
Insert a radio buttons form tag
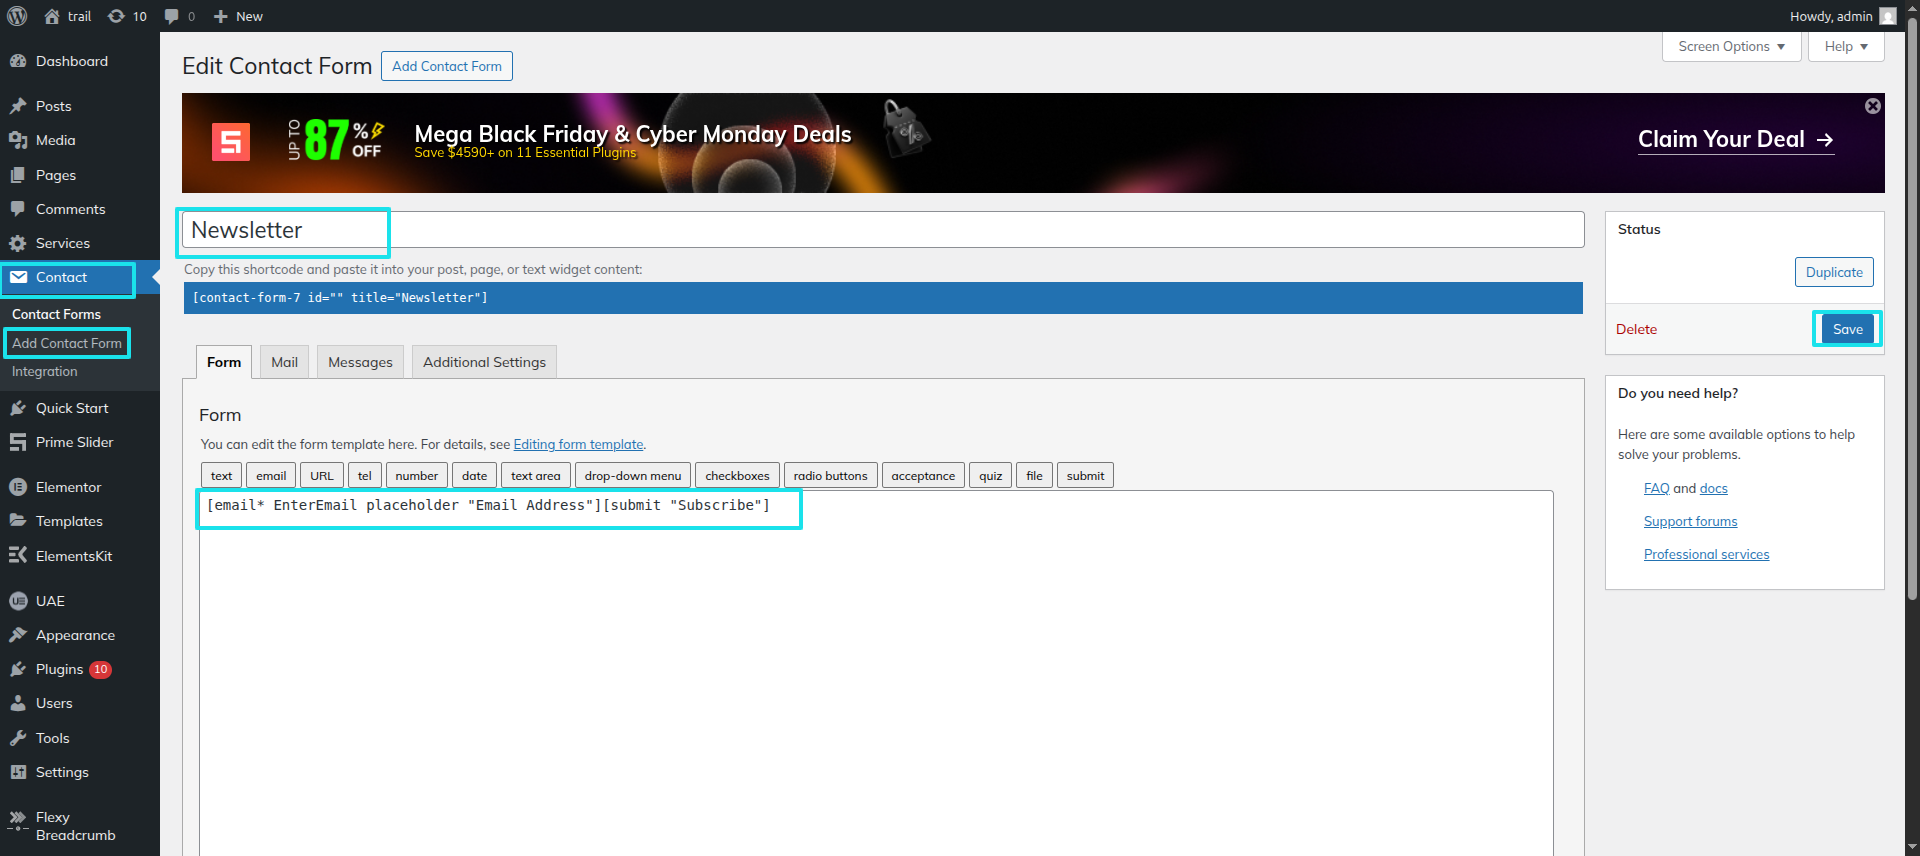830,476
